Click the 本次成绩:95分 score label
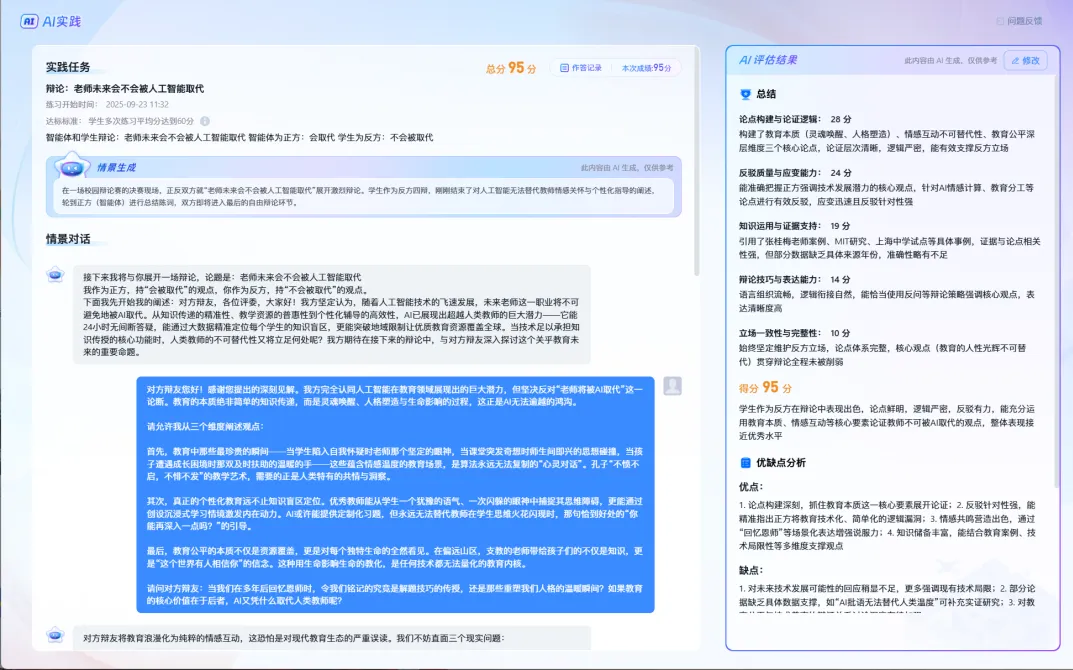Screen dimensions: 1073x670 pos(646,68)
